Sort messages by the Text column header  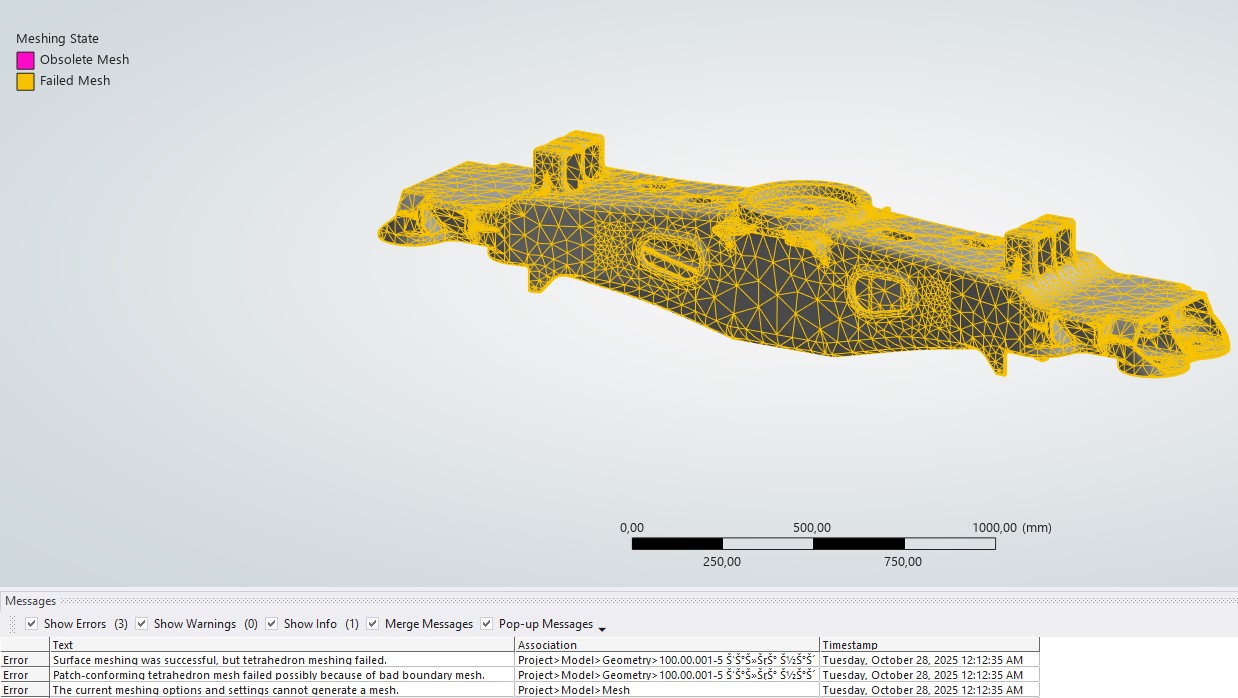pos(282,645)
